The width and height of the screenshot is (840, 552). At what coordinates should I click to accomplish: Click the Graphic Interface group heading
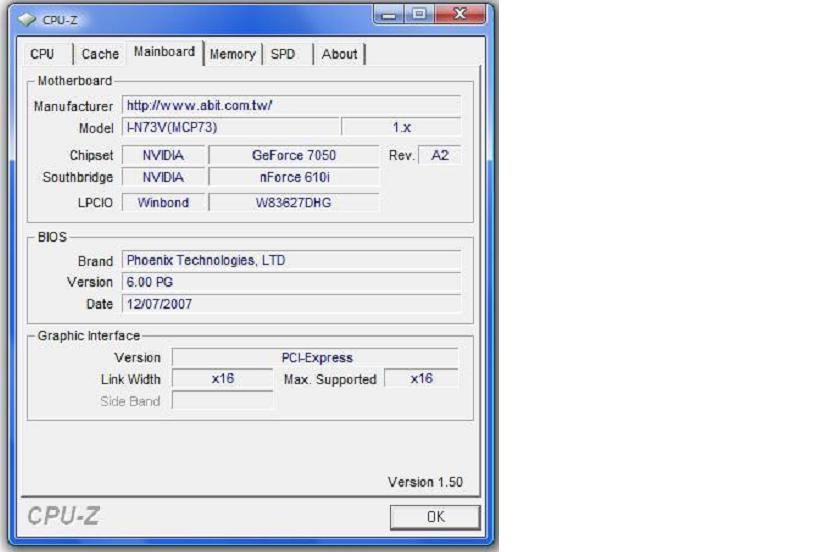89,335
